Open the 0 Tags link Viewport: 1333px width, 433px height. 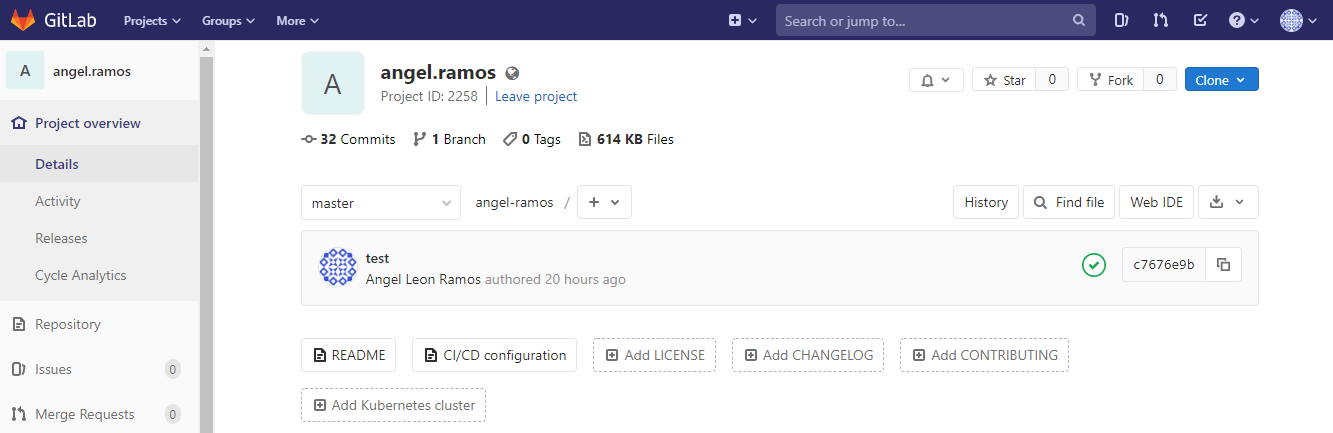[532, 139]
